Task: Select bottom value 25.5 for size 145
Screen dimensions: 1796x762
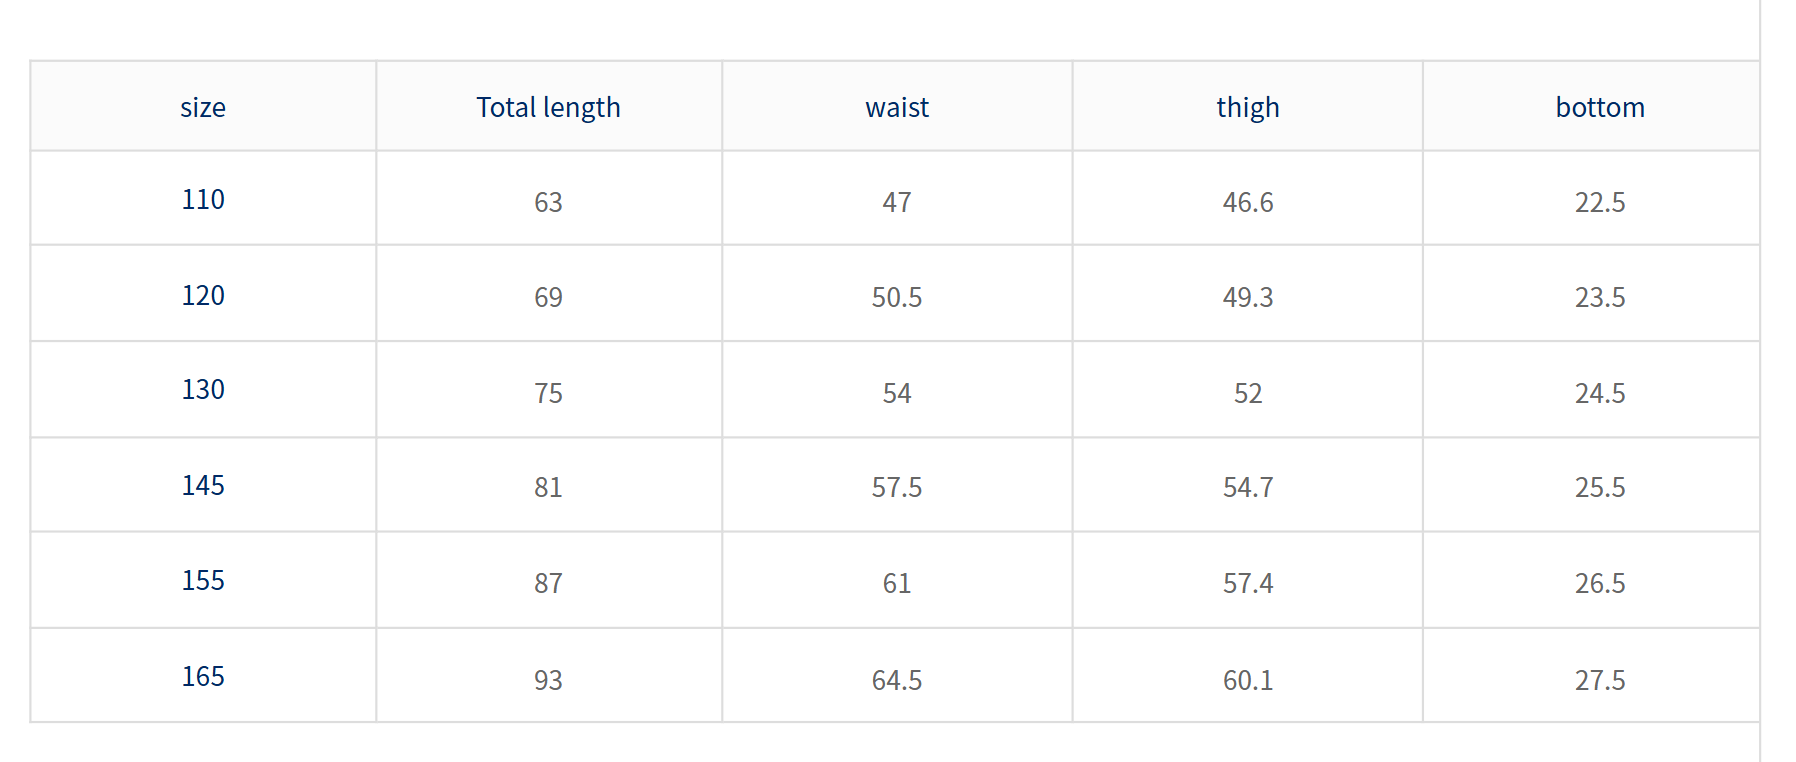Action: pos(1600,488)
